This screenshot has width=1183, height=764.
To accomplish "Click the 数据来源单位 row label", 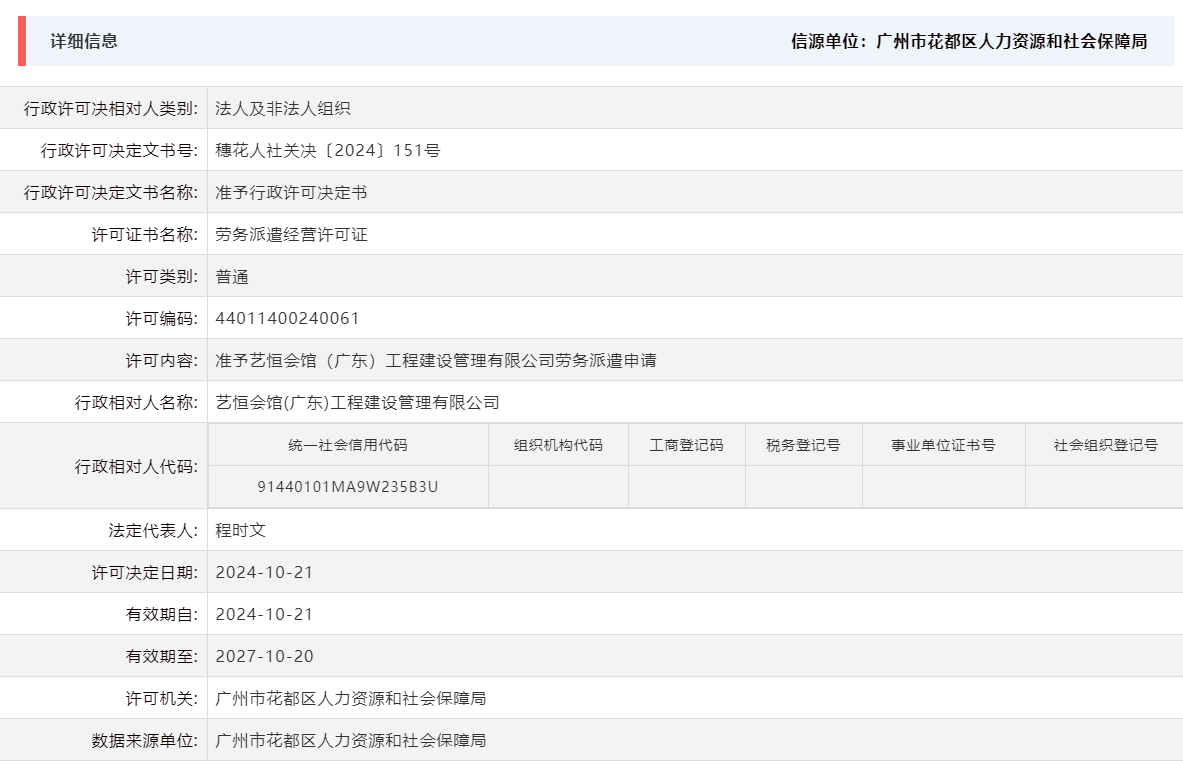I will tap(146, 740).
